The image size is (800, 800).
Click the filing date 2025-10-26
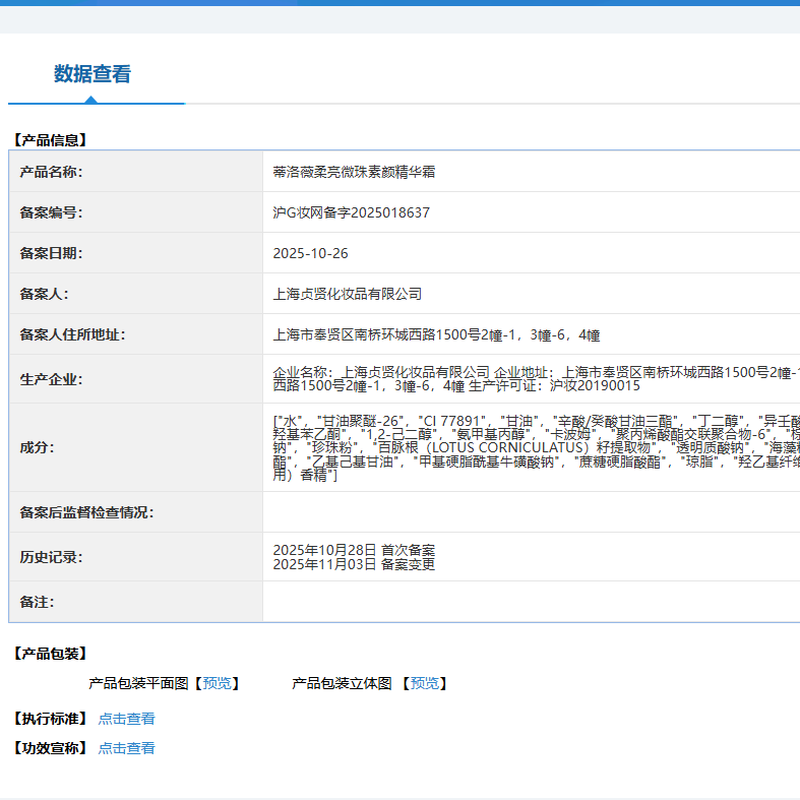pyautogui.click(x=310, y=254)
